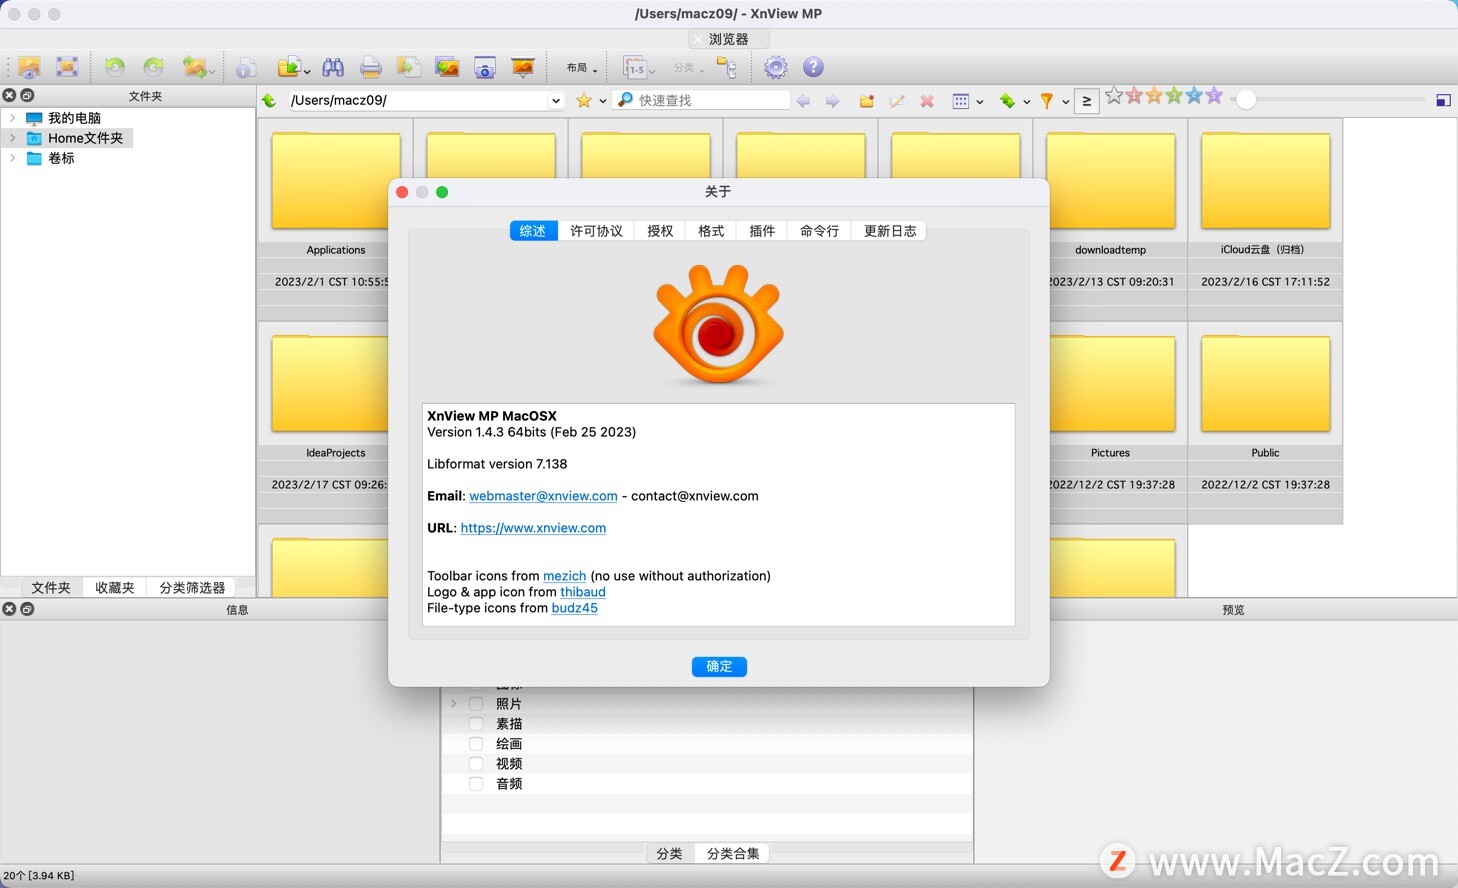Image resolution: width=1458 pixels, height=888 pixels.
Task: Click the fullscreen toolbar icon
Action: 67,67
